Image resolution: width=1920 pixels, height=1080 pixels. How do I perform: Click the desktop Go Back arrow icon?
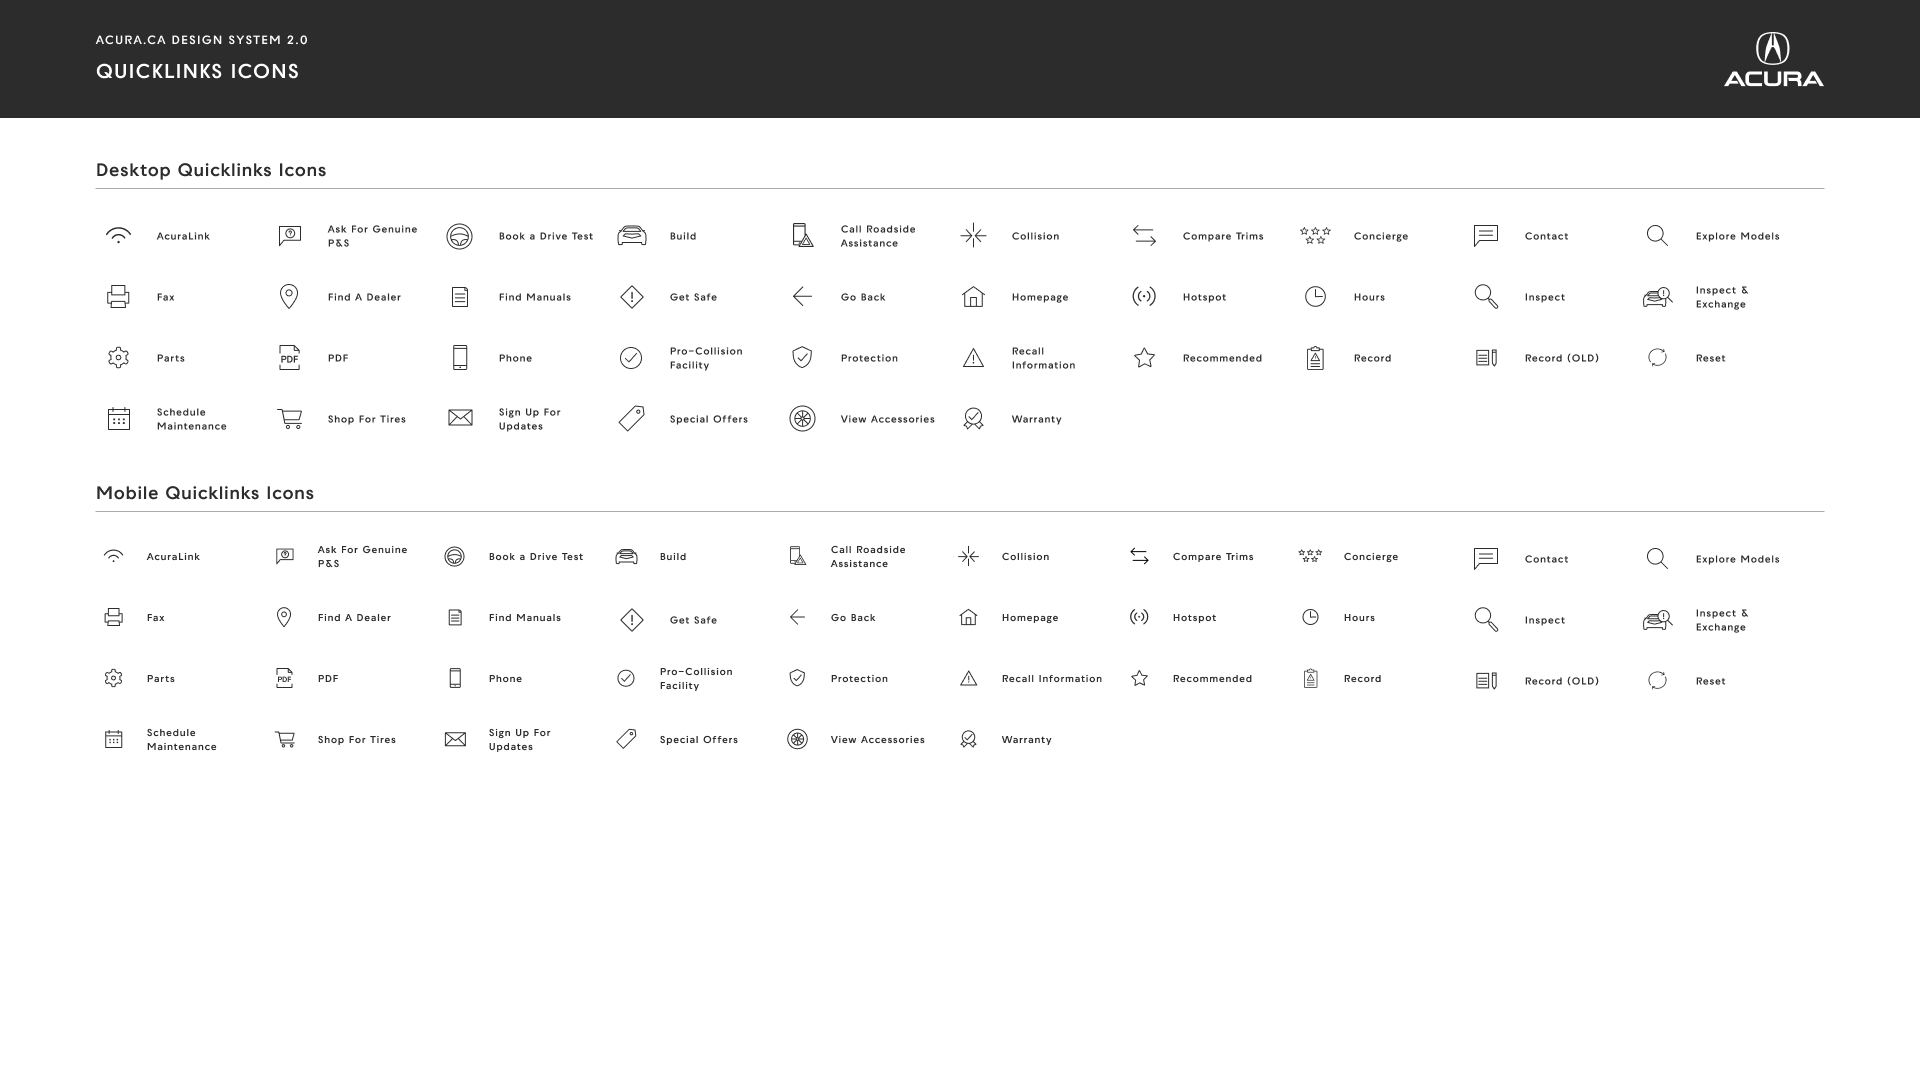(802, 297)
